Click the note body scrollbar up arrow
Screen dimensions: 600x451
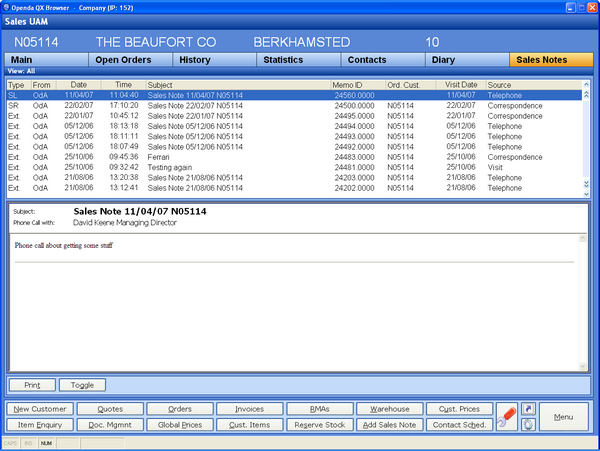(582, 238)
